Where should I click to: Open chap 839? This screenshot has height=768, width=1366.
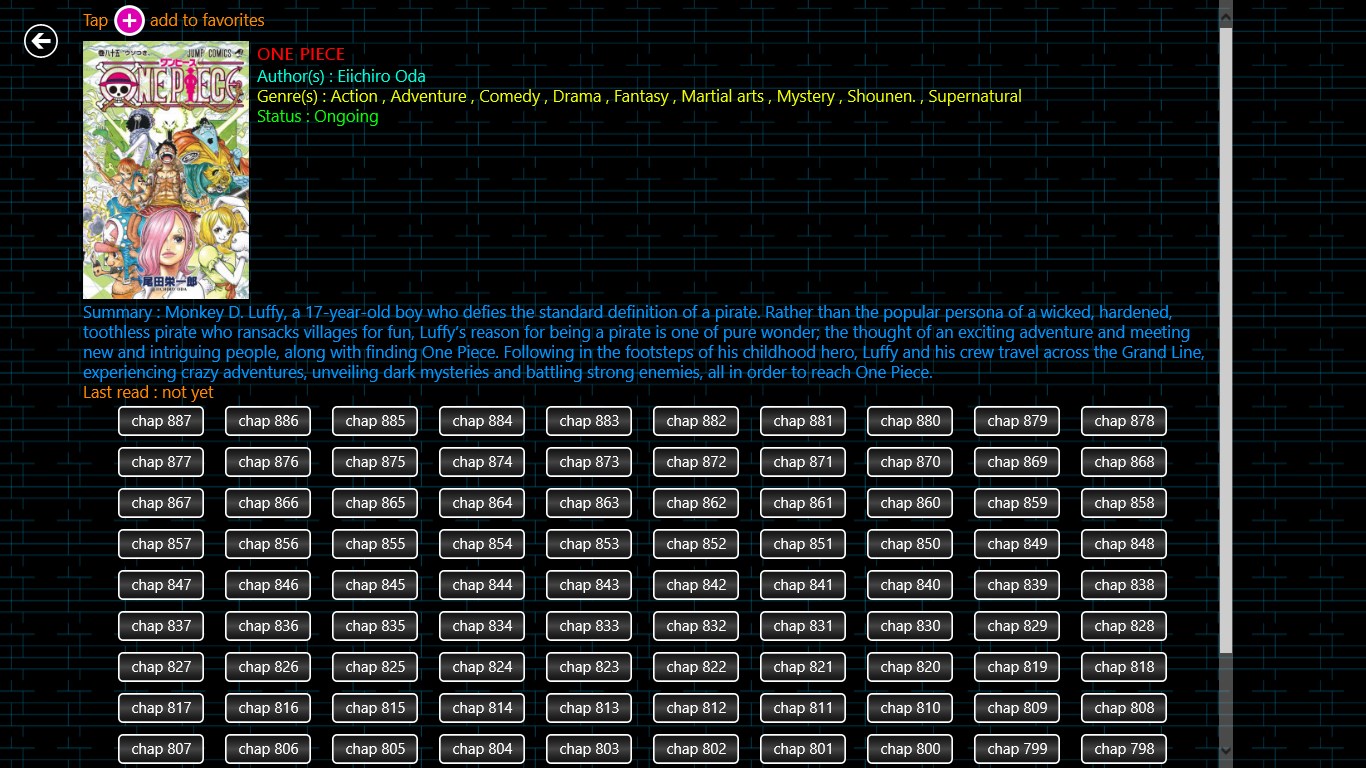click(1017, 585)
